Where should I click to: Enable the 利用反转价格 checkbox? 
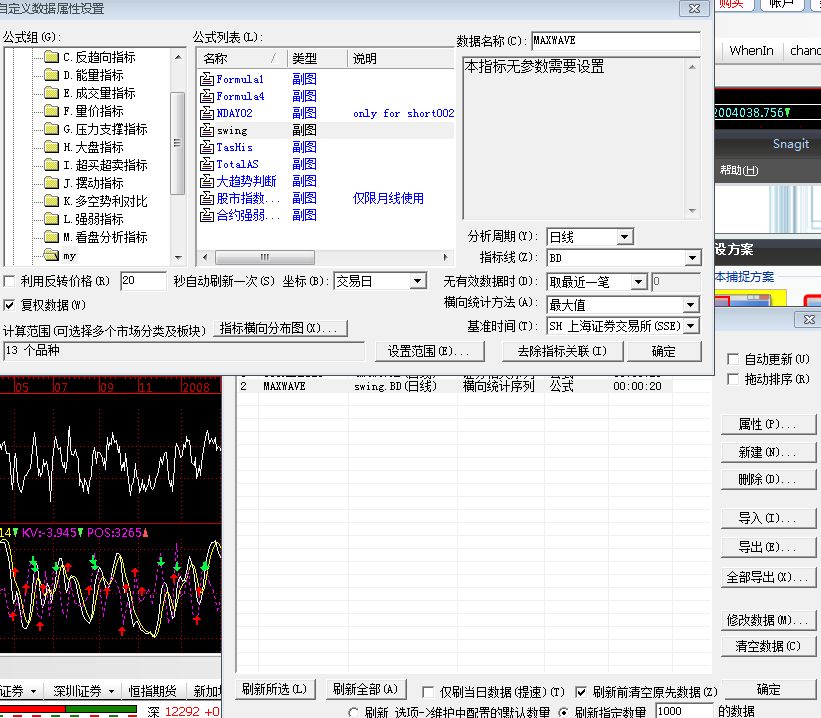[x=10, y=282]
